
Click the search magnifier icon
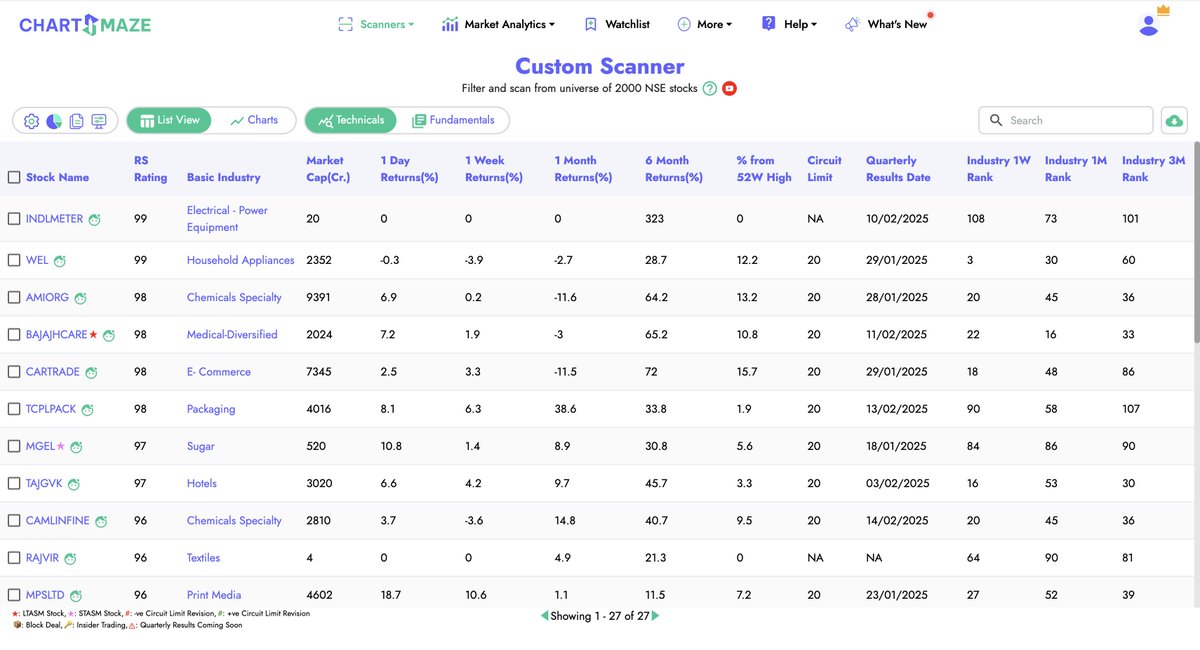[996, 120]
